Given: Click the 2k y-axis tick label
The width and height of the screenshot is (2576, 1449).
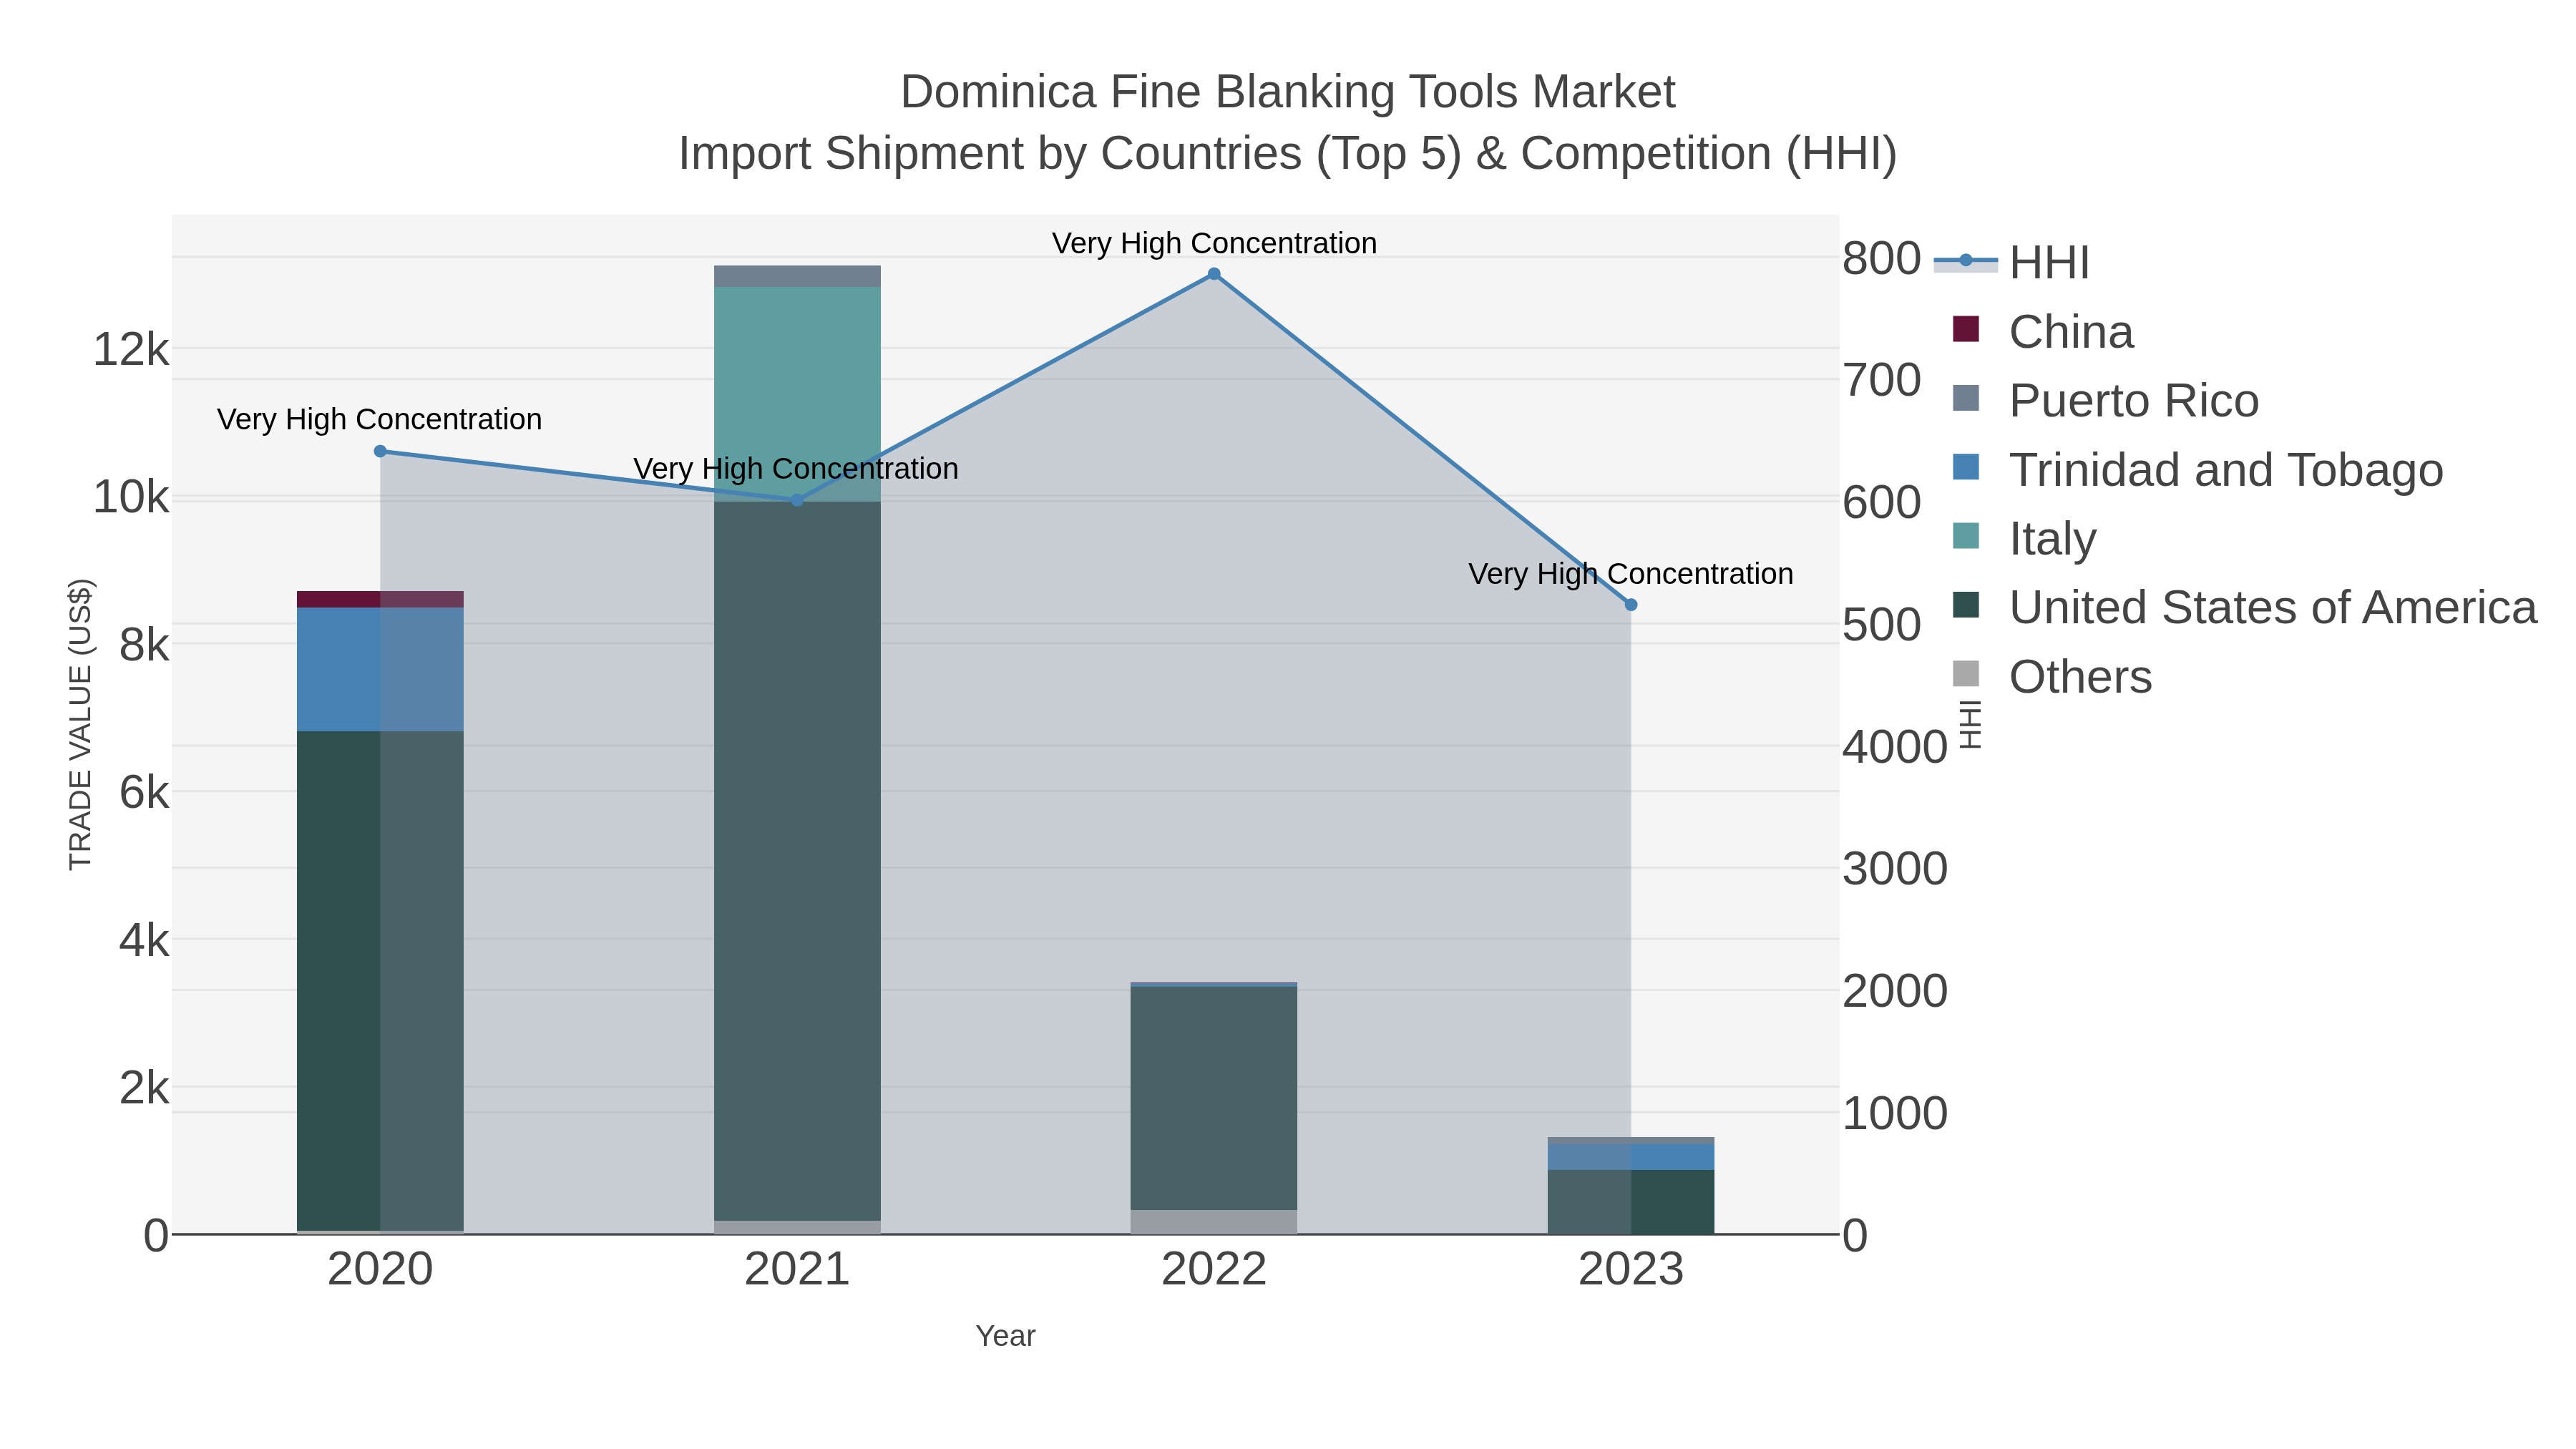Looking at the screenshot, I should (x=144, y=1088).
